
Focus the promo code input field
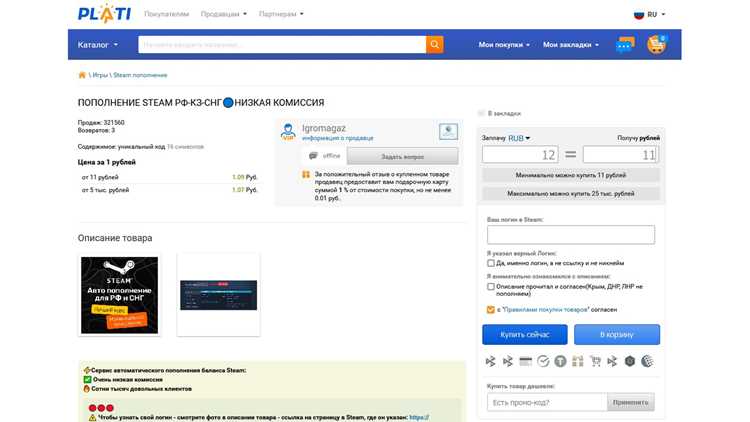(547, 402)
